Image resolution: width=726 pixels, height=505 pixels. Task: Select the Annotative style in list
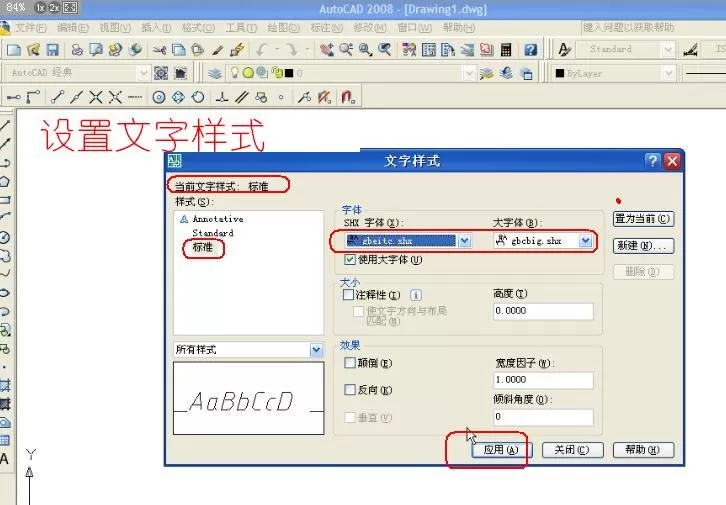218,219
